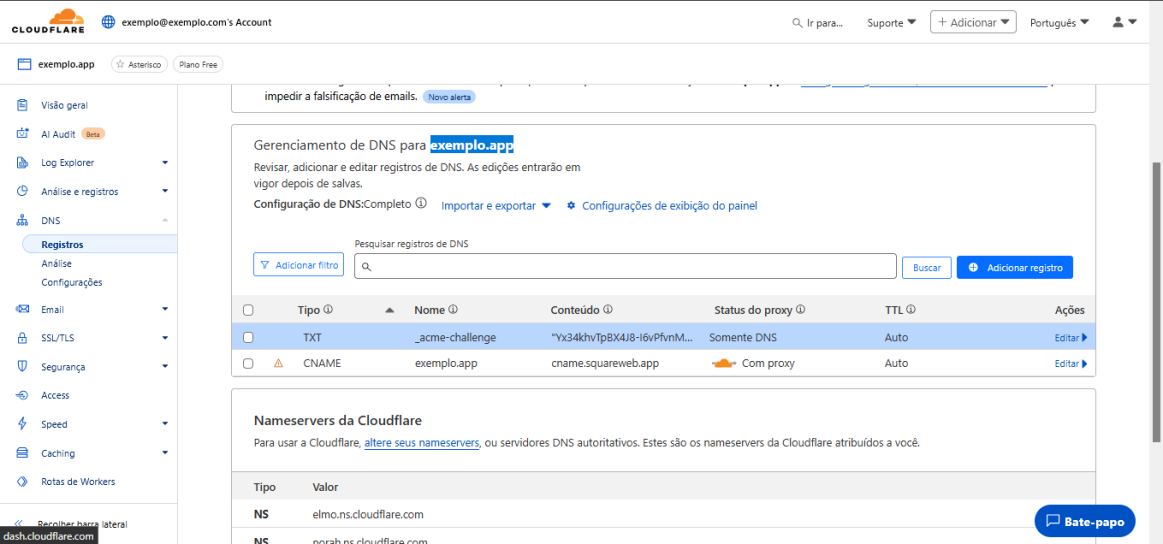This screenshot has height=544, width=1163.
Task: Expand the Log Explorer section
Action: tap(165, 163)
